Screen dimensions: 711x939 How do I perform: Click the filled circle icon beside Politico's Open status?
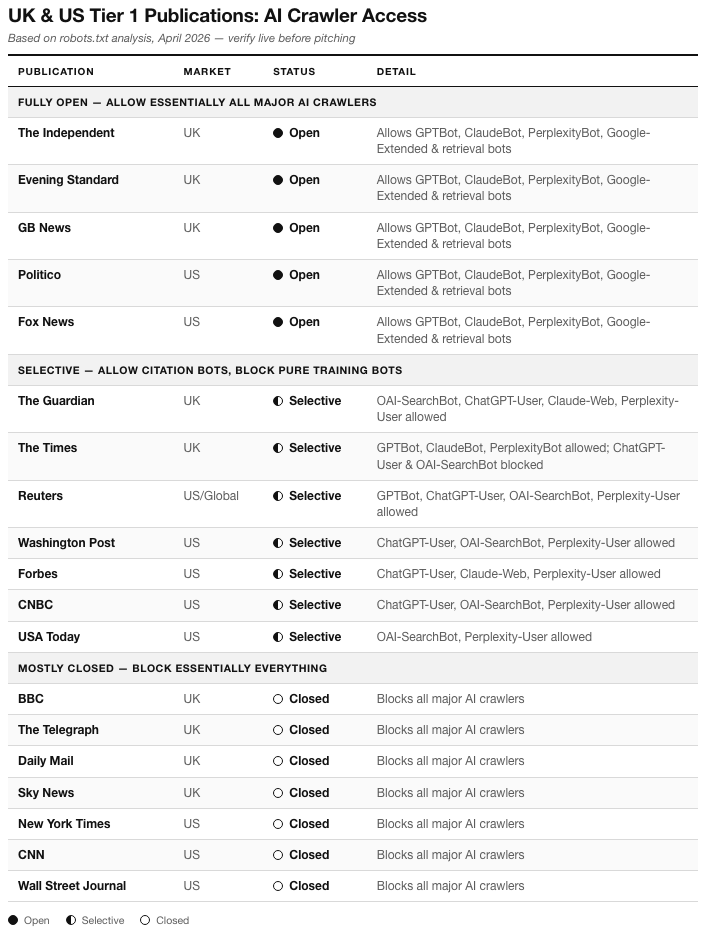click(x=278, y=275)
